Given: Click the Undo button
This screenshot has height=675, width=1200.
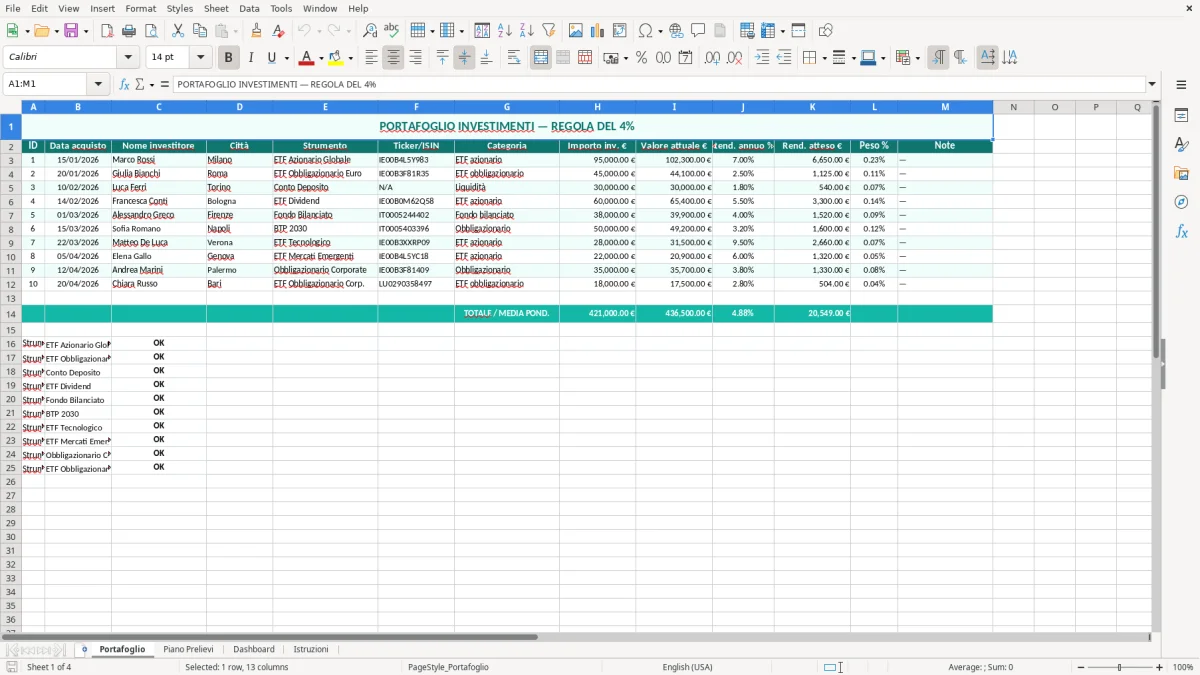Looking at the screenshot, I should pos(305,31).
